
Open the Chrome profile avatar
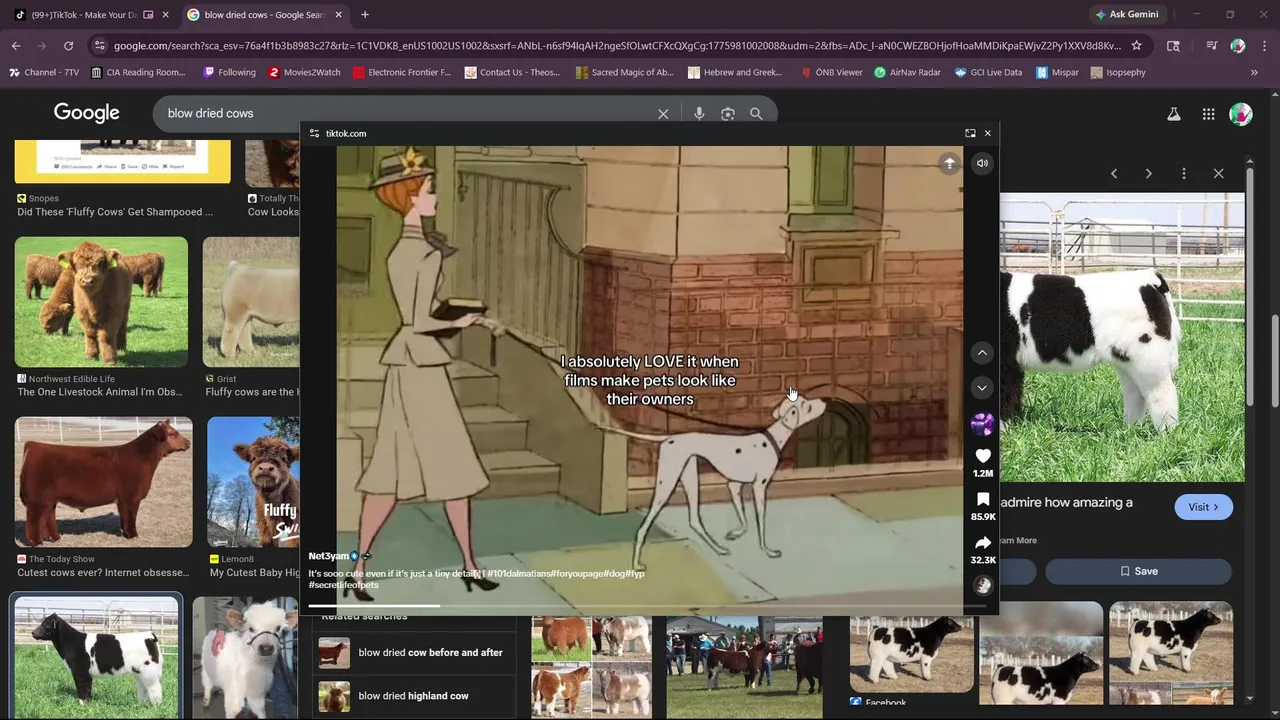(x=1238, y=46)
